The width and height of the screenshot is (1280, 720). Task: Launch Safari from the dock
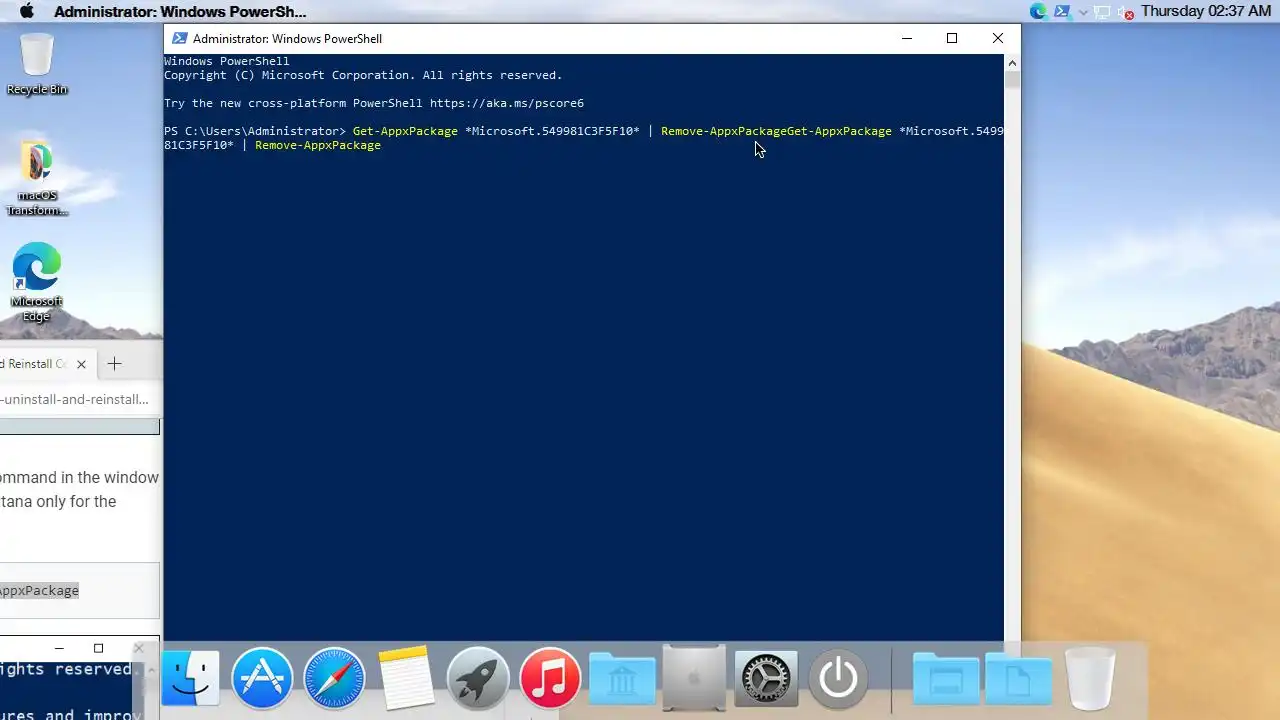(x=334, y=679)
